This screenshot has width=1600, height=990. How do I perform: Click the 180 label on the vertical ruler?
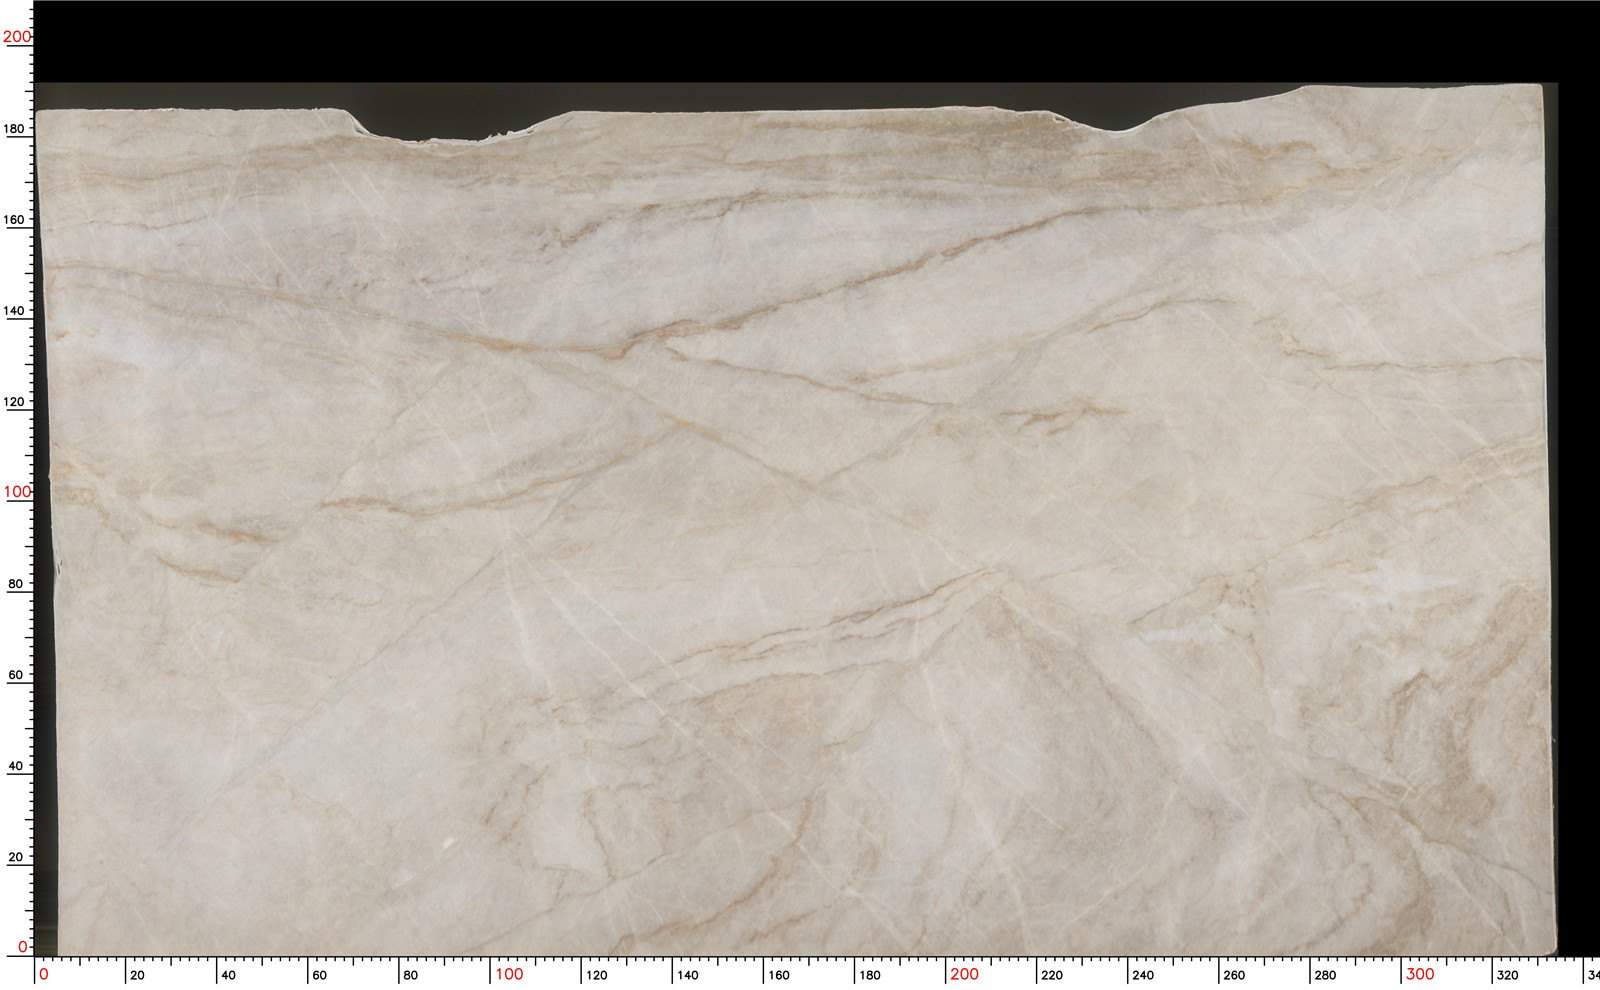pos(16,129)
